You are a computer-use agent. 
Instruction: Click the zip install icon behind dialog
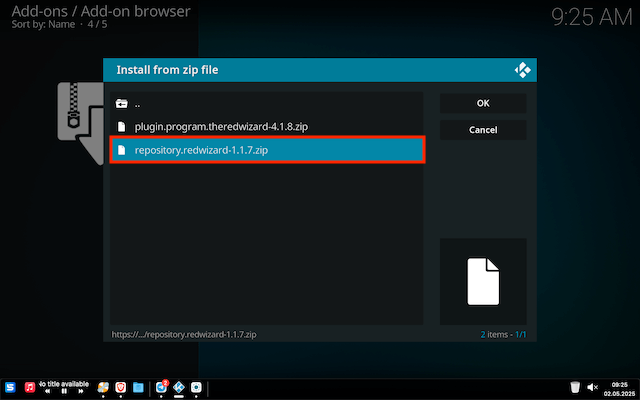pos(80,123)
